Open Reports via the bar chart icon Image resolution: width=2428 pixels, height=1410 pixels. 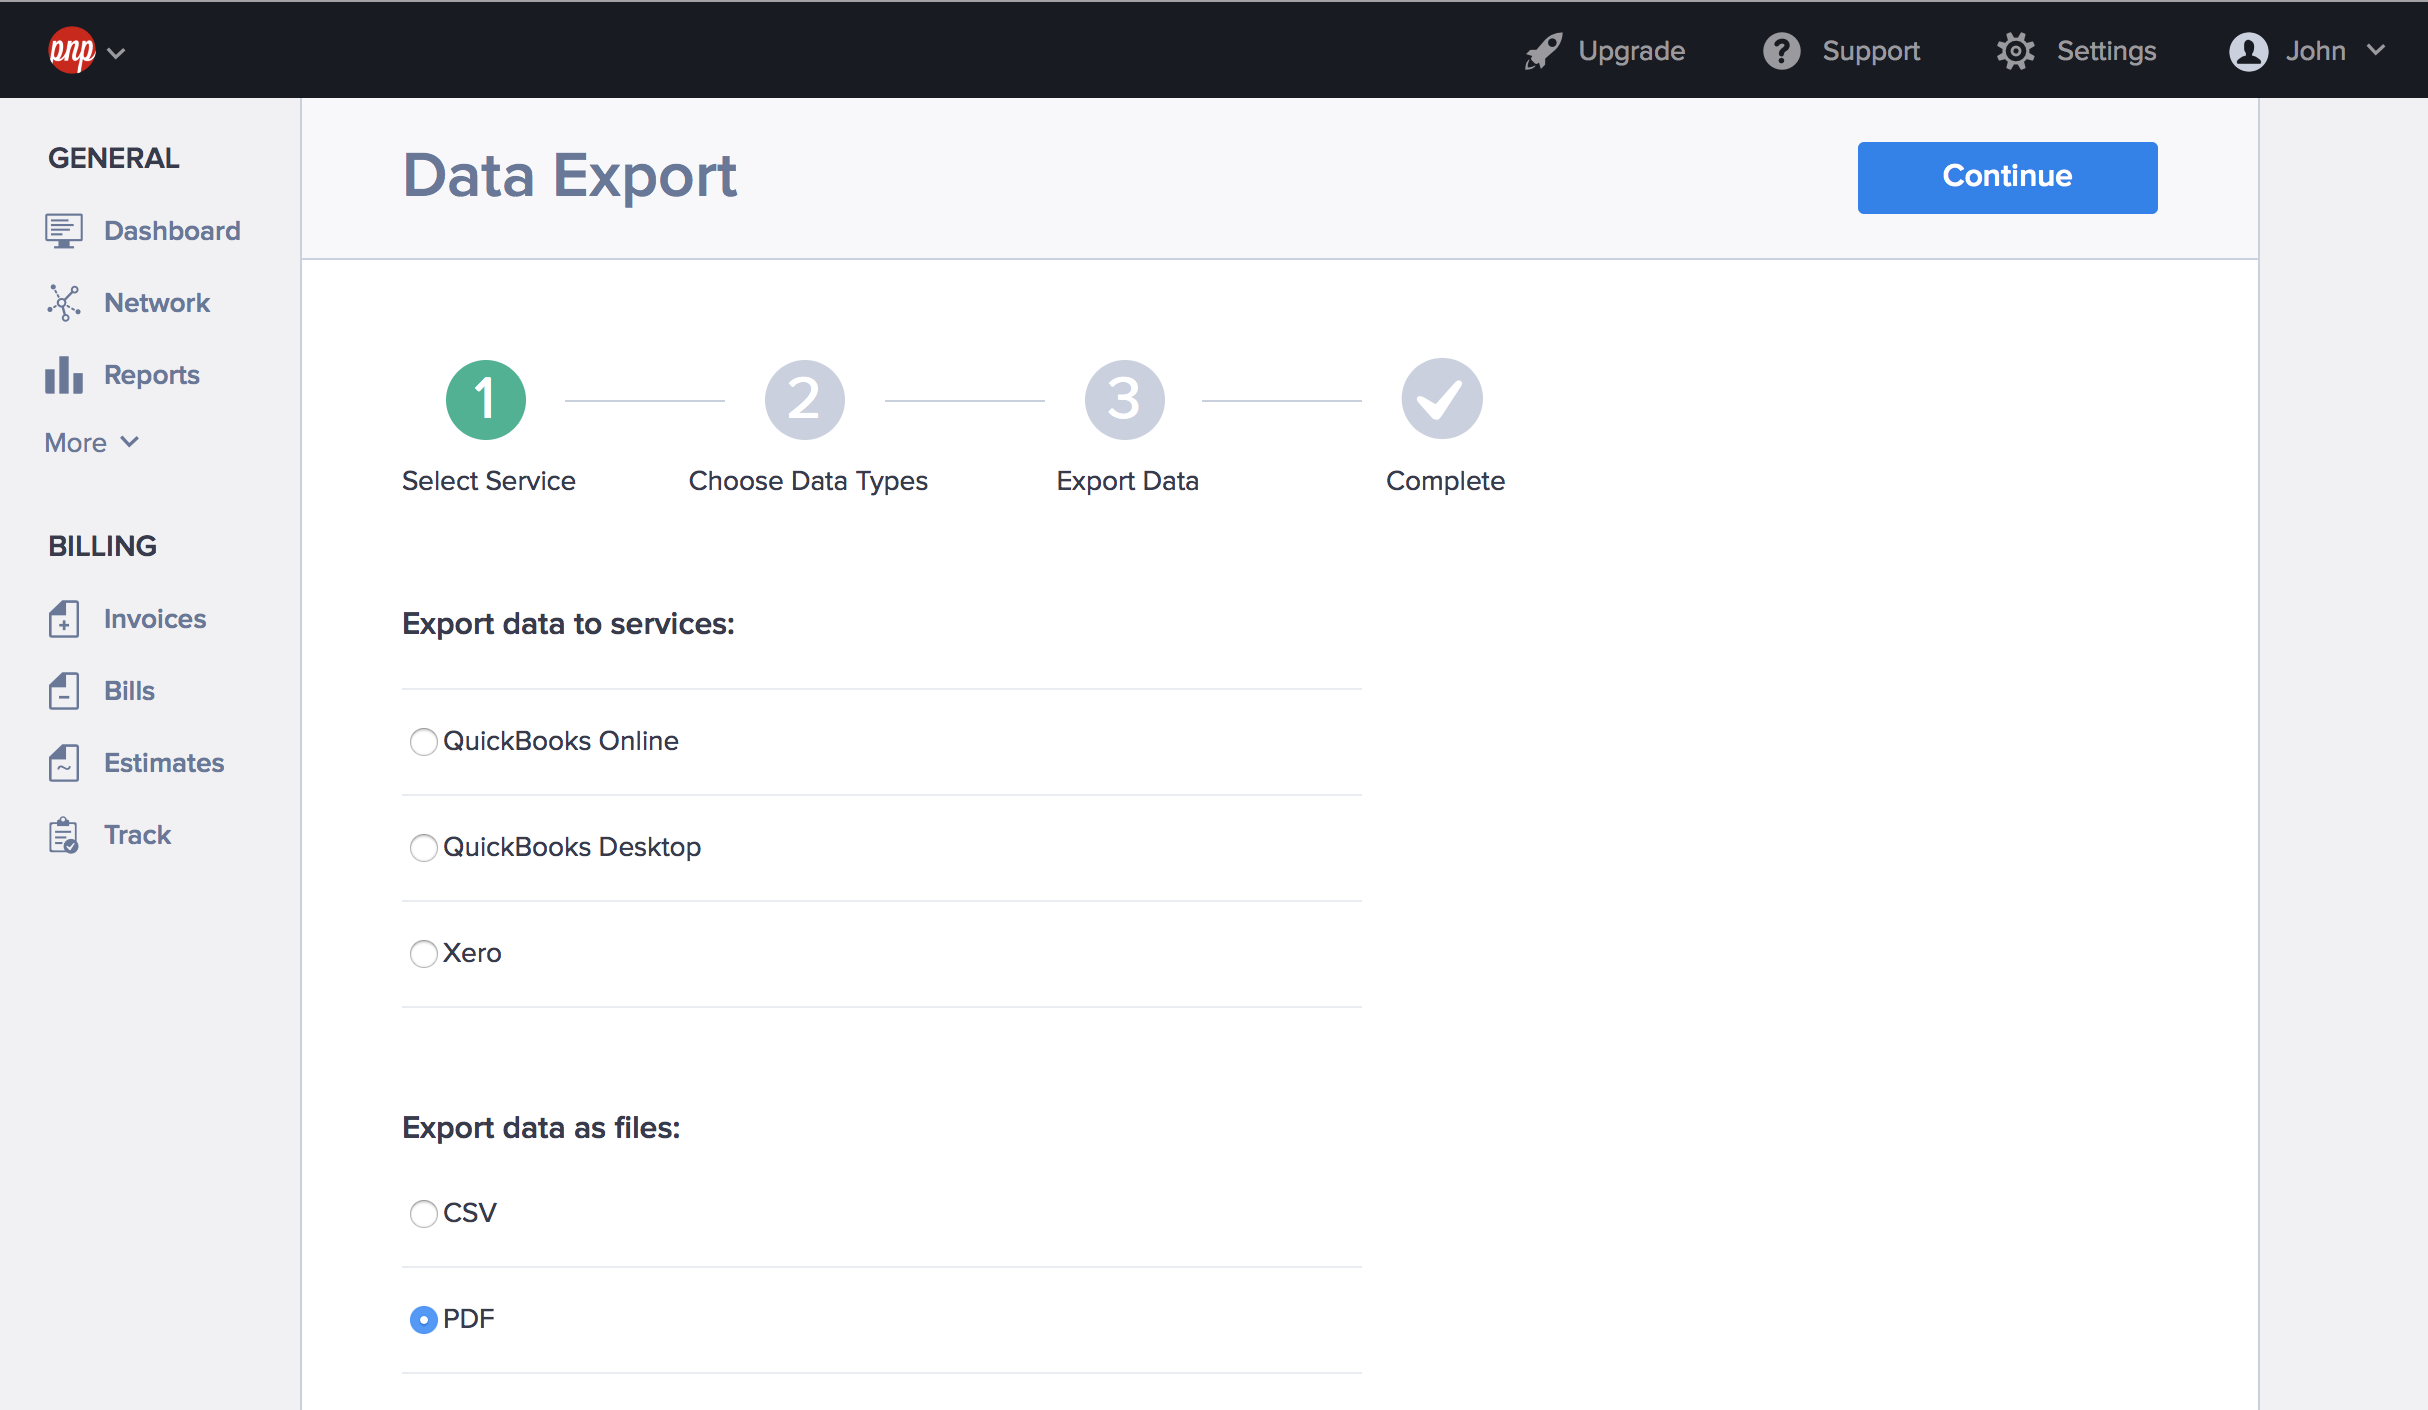(64, 374)
